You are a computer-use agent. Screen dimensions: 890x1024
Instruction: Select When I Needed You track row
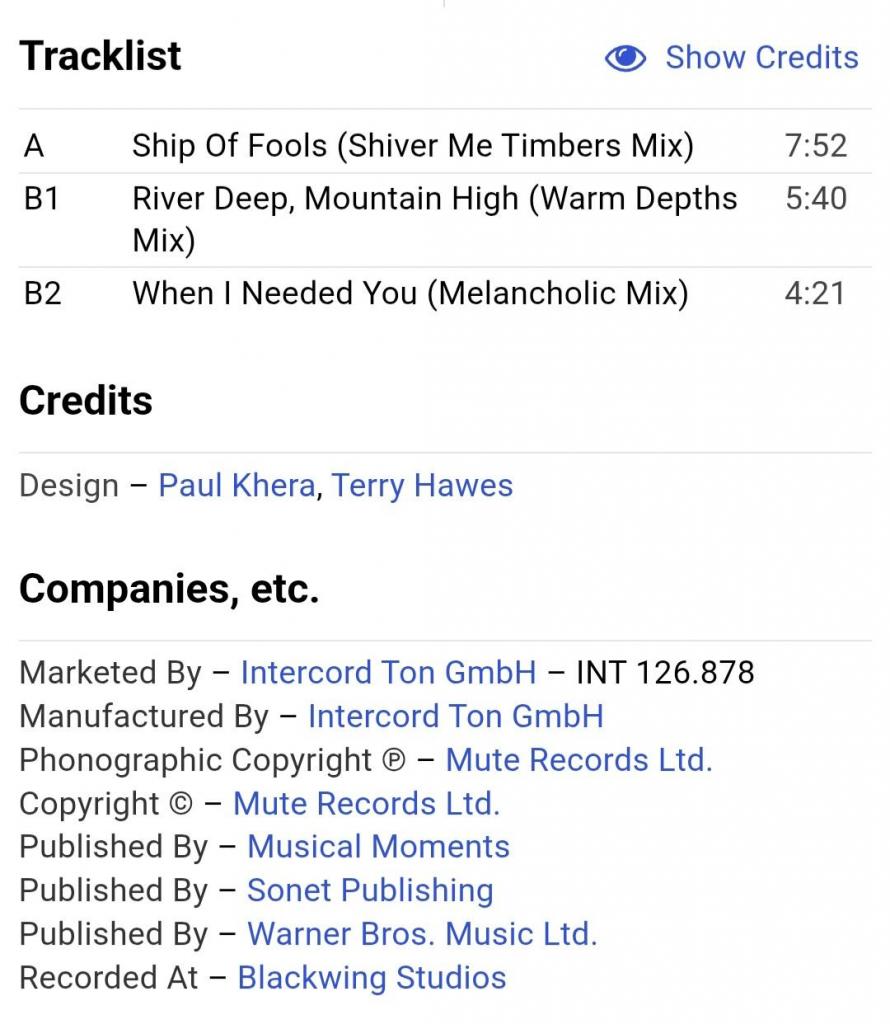click(x=445, y=293)
